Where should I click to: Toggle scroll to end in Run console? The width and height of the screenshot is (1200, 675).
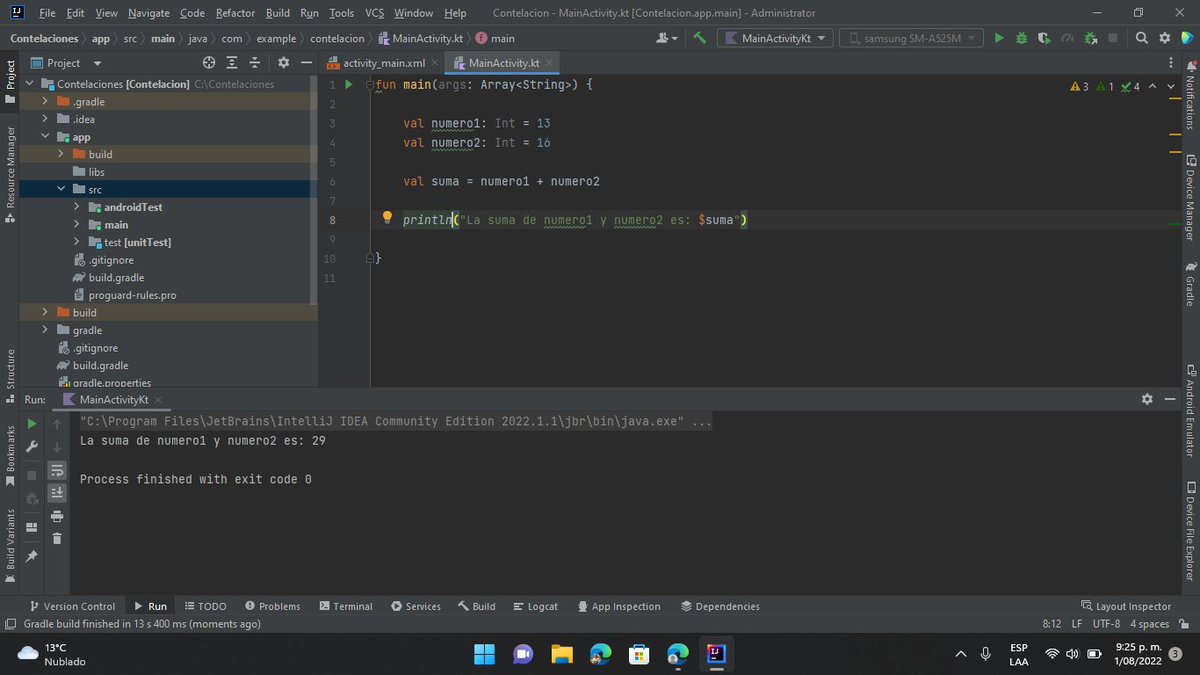tap(56, 493)
